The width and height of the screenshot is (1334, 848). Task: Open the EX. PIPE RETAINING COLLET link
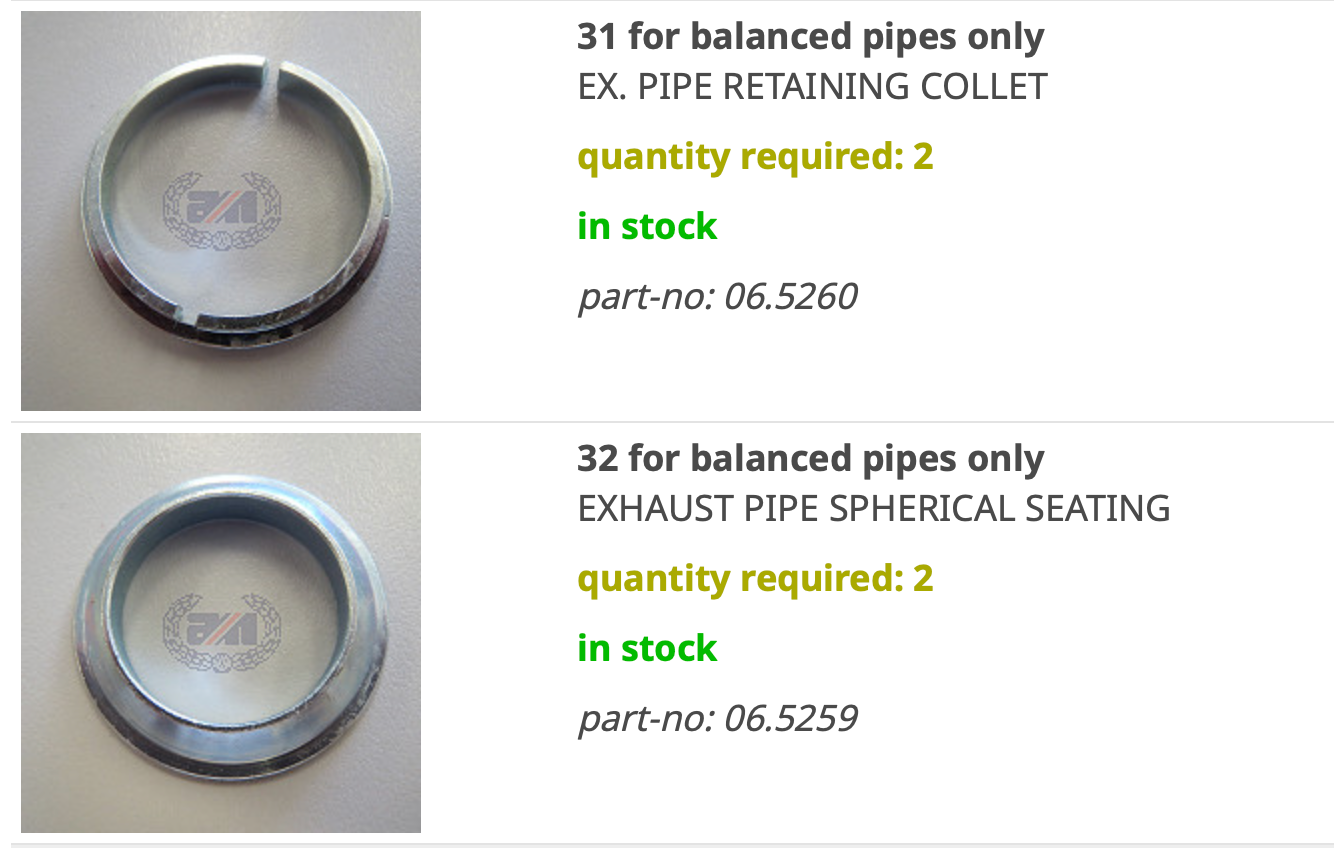(812, 87)
